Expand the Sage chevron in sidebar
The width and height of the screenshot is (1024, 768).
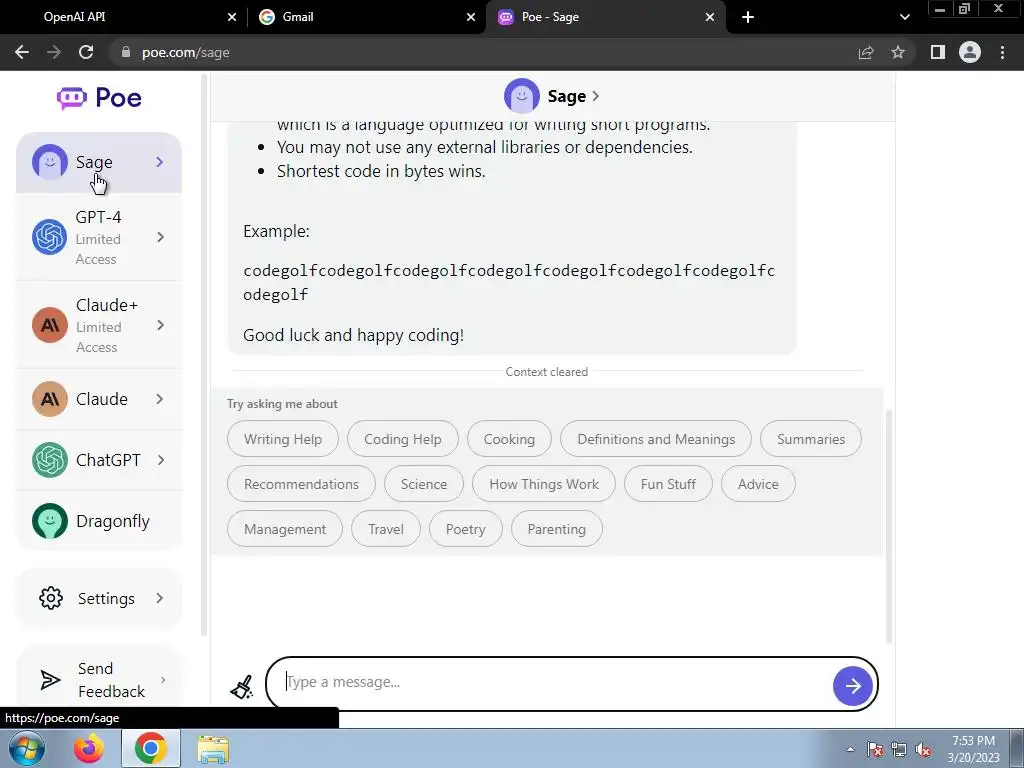[160, 162]
